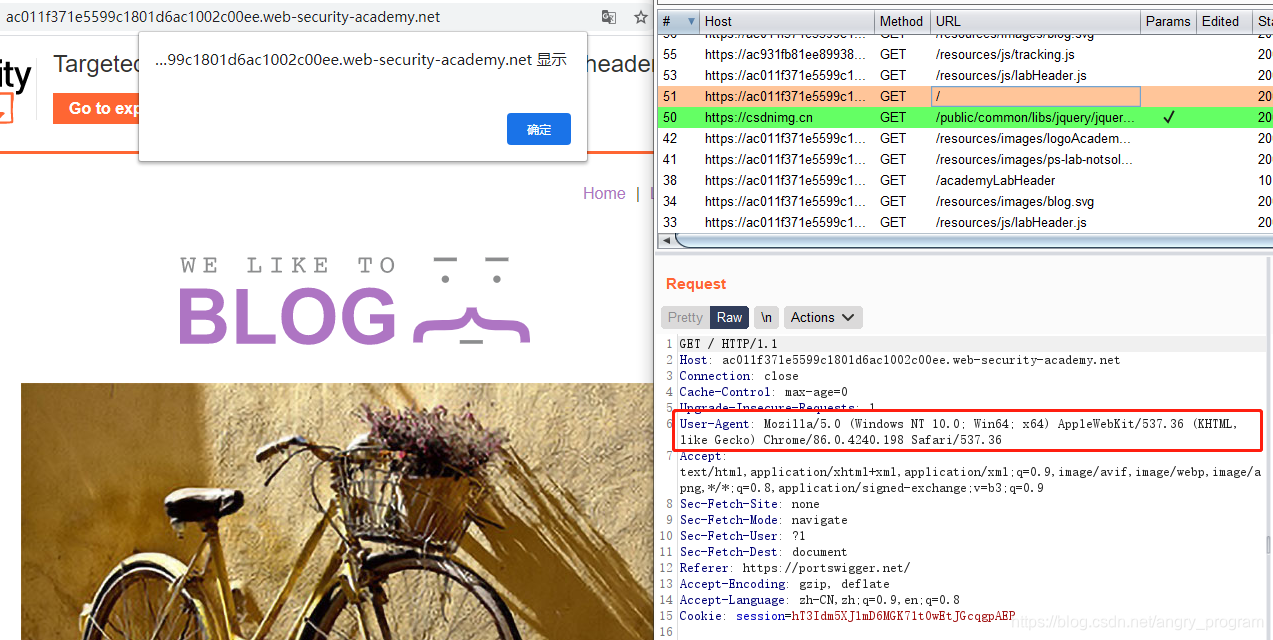1273x640 pixels.
Task: Click the Cookie session header line
Action: [x=847, y=616]
